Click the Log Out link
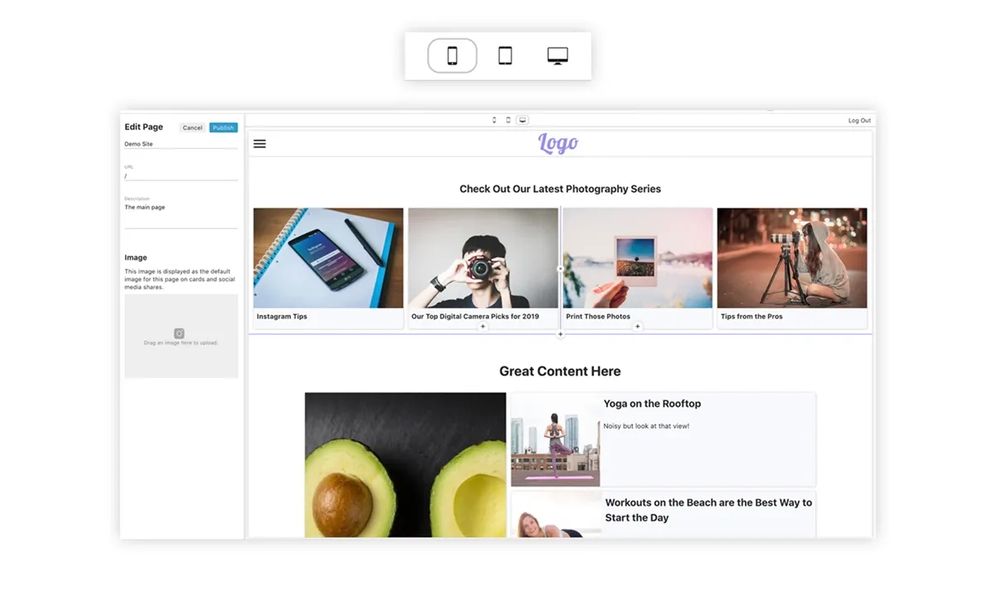 (859, 120)
